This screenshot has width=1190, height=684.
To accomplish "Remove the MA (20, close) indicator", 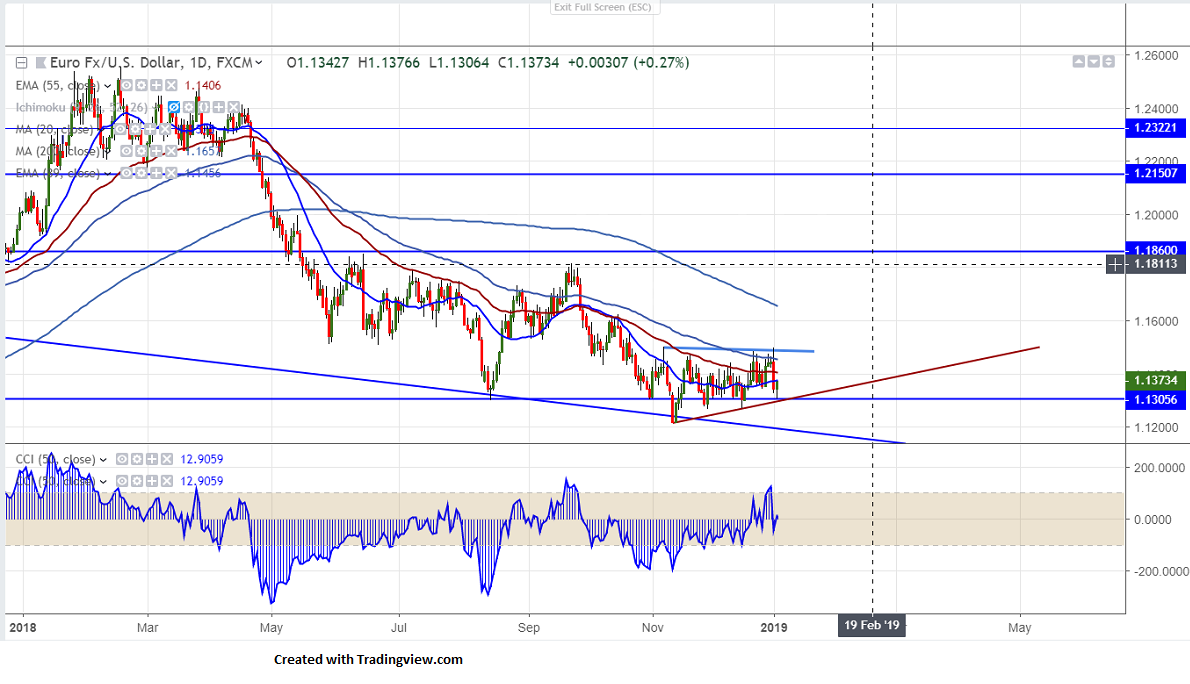I will [165, 129].
